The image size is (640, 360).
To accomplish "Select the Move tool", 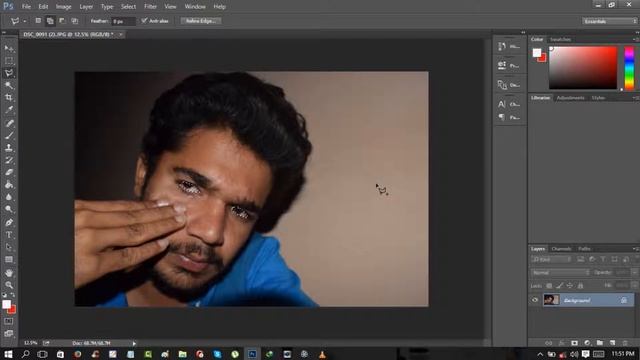I will [9, 49].
